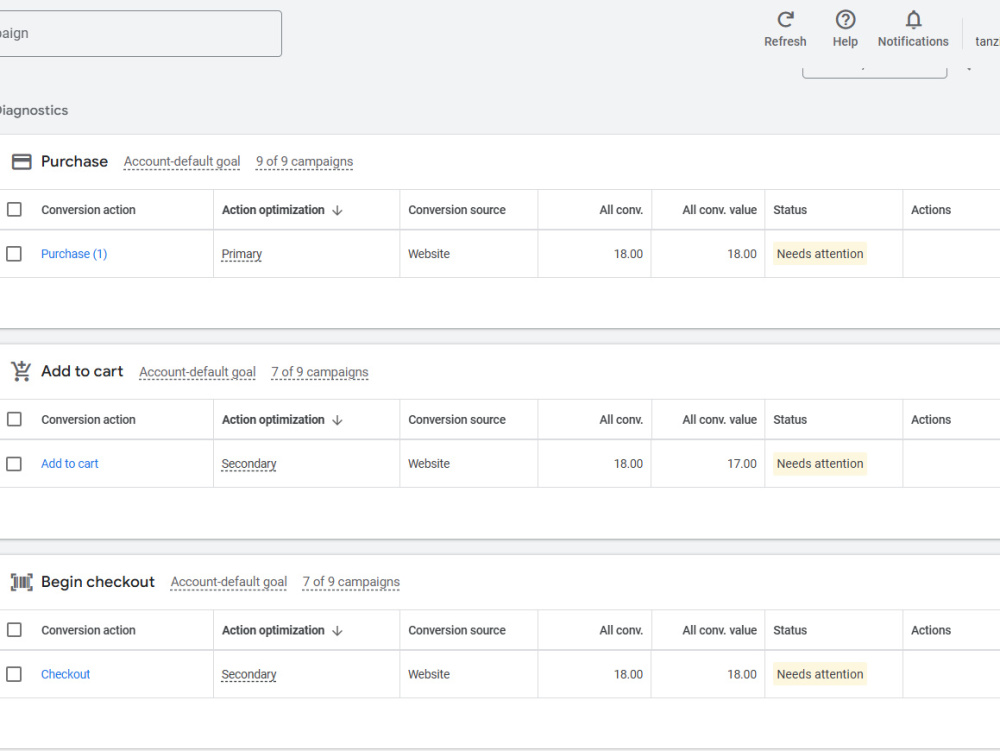Viewport: 1000px width, 751px height.
Task: Click 9 of 9 campaigns link
Action: 304,161
